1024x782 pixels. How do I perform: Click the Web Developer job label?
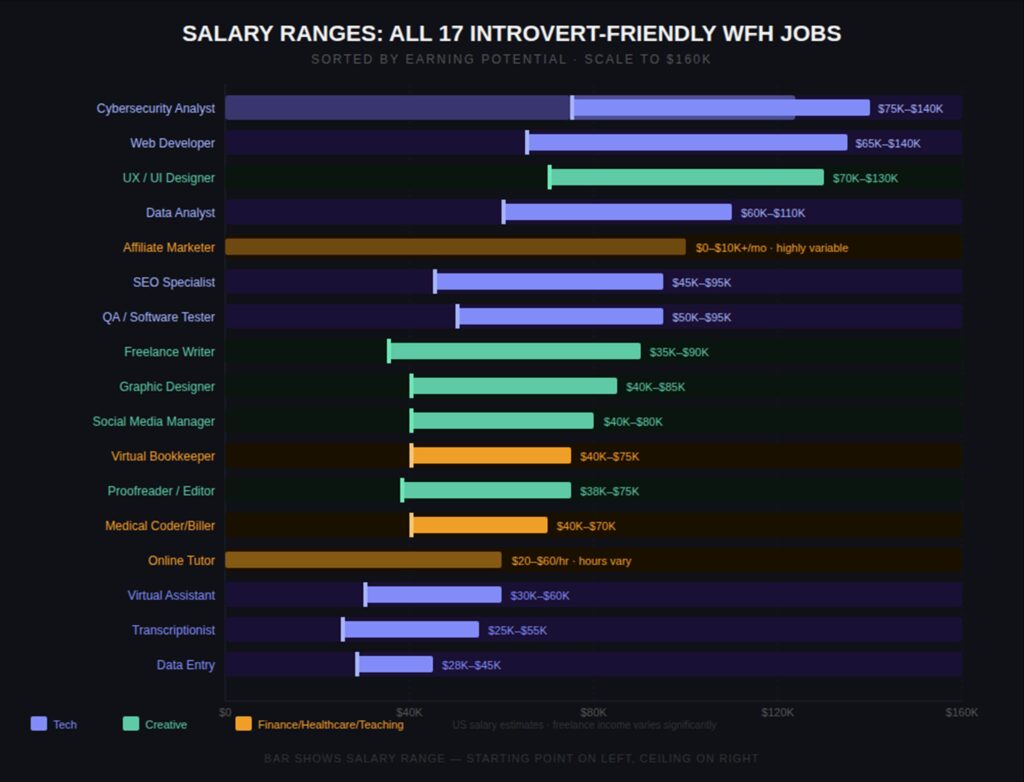point(172,143)
